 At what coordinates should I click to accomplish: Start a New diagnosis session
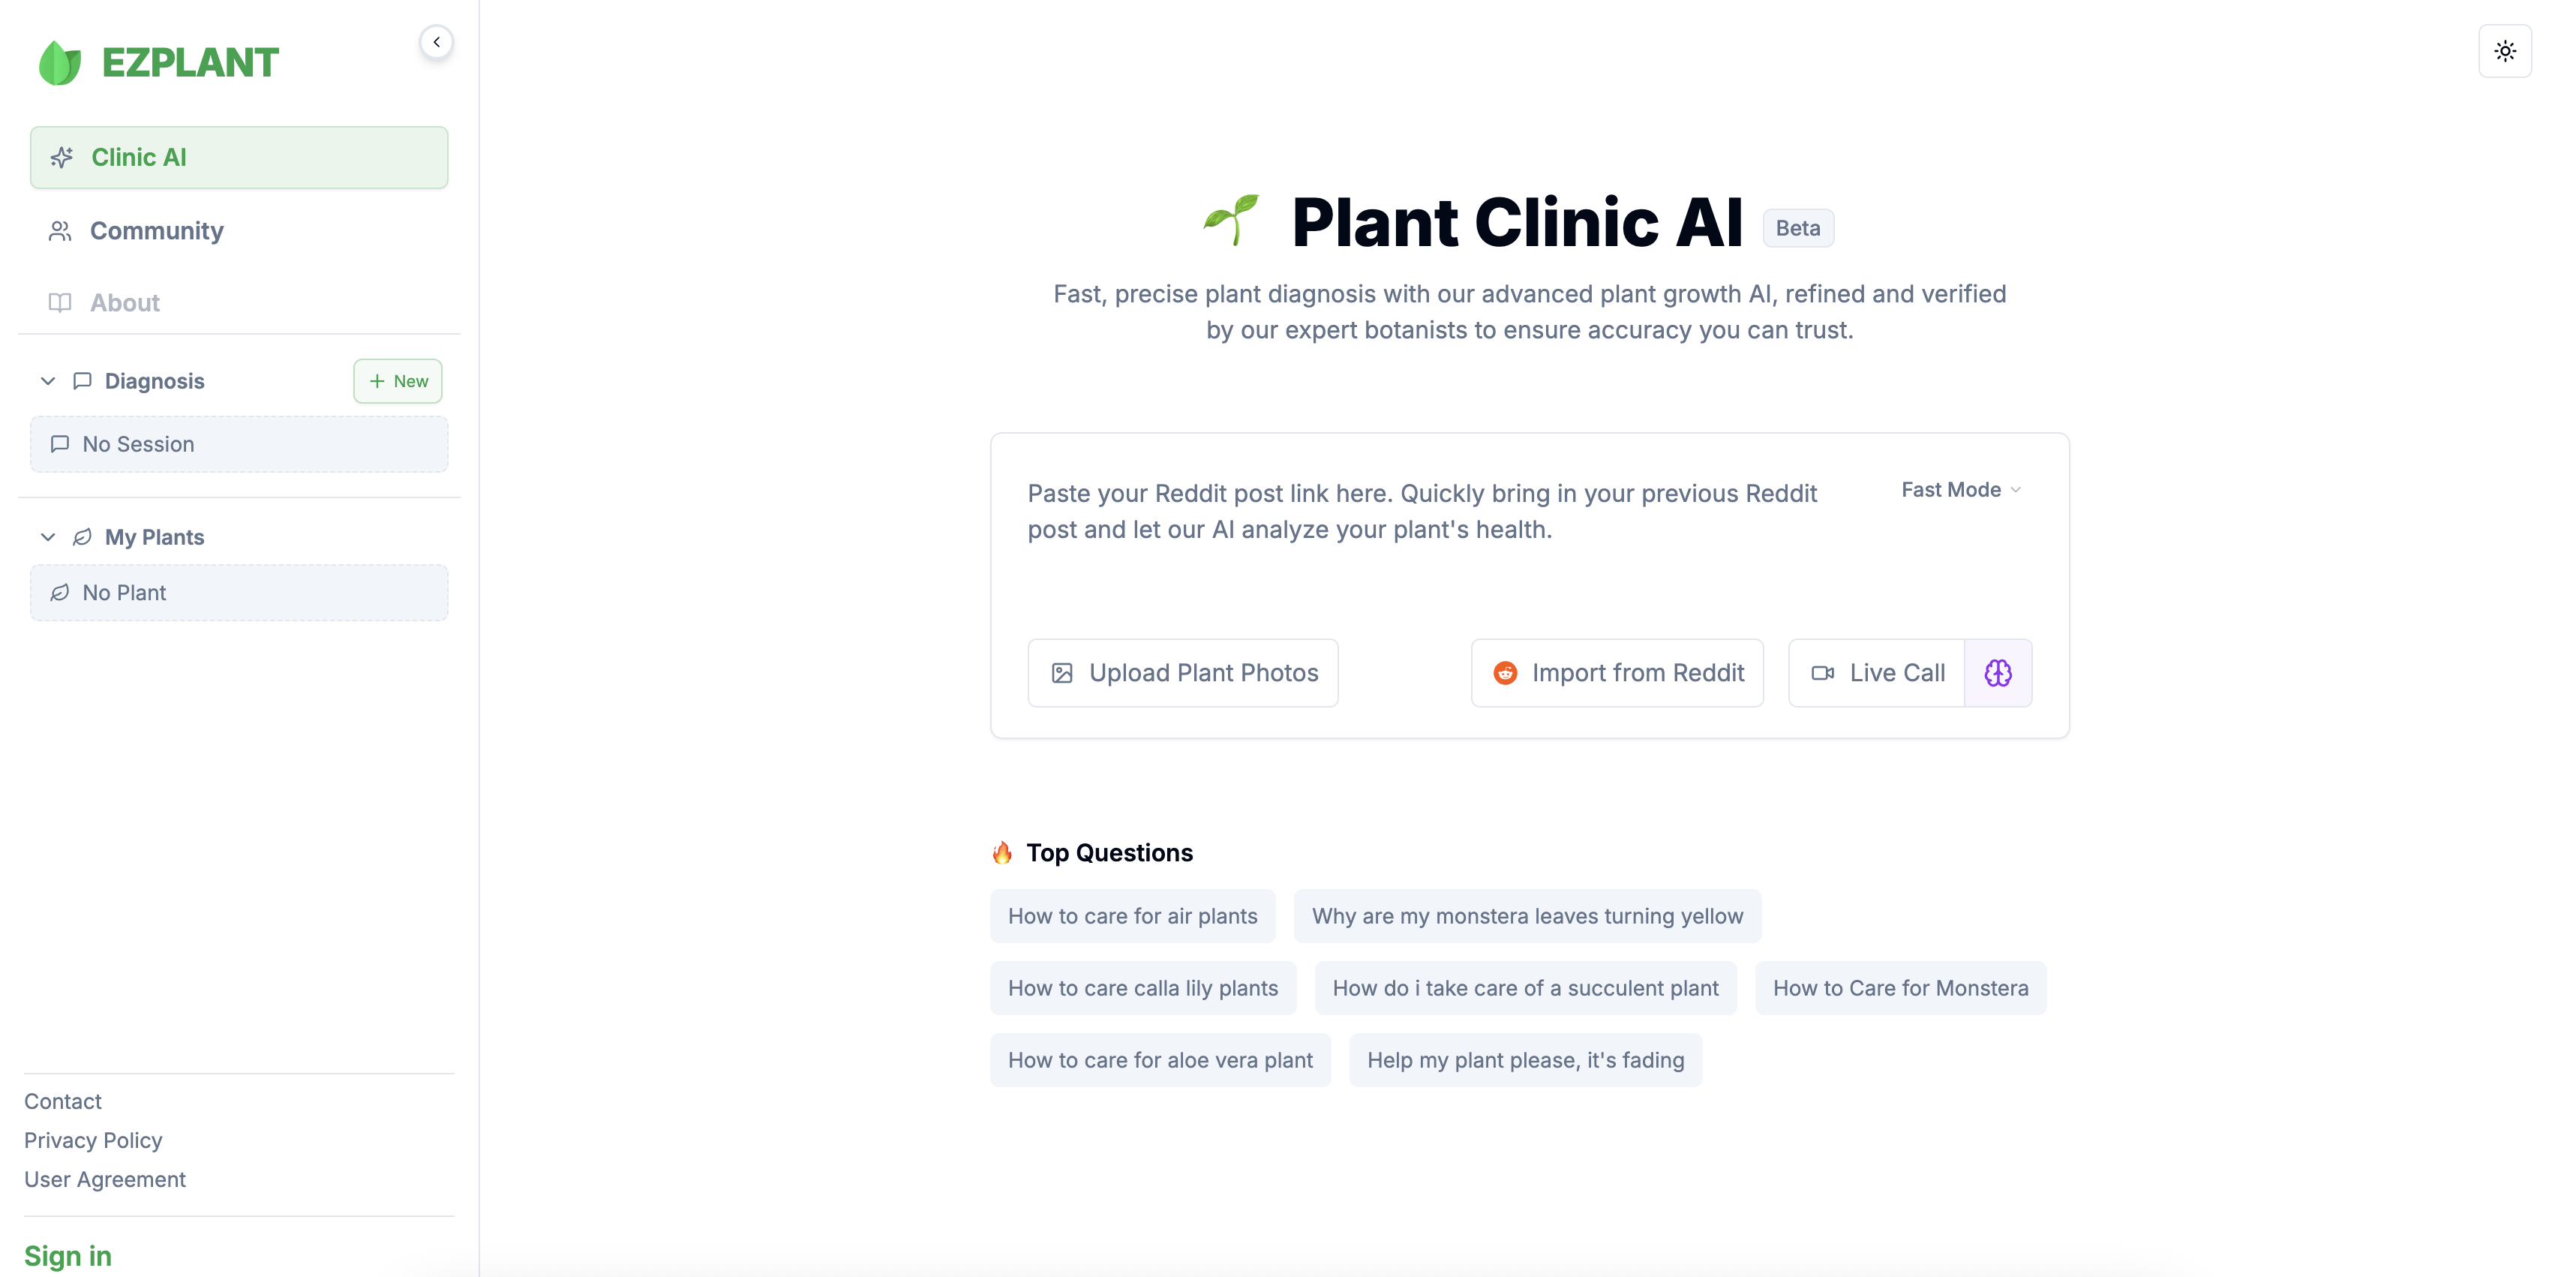398,381
